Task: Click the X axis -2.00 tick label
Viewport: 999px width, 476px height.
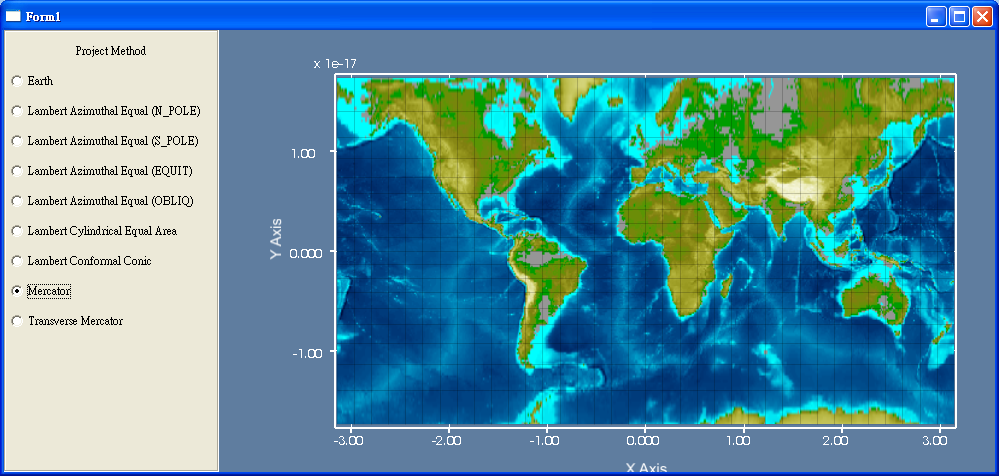Action: (x=447, y=440)
